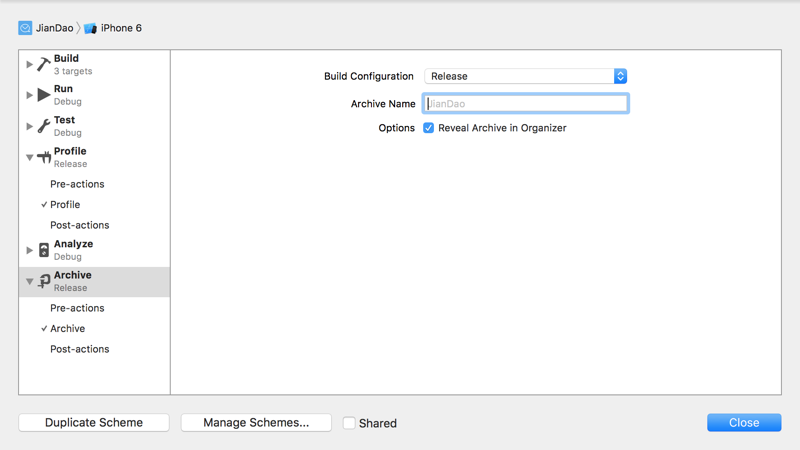Collapse the Archive section disclosure triangle
This screenshot has height=450, width=800.
(29, 281)
